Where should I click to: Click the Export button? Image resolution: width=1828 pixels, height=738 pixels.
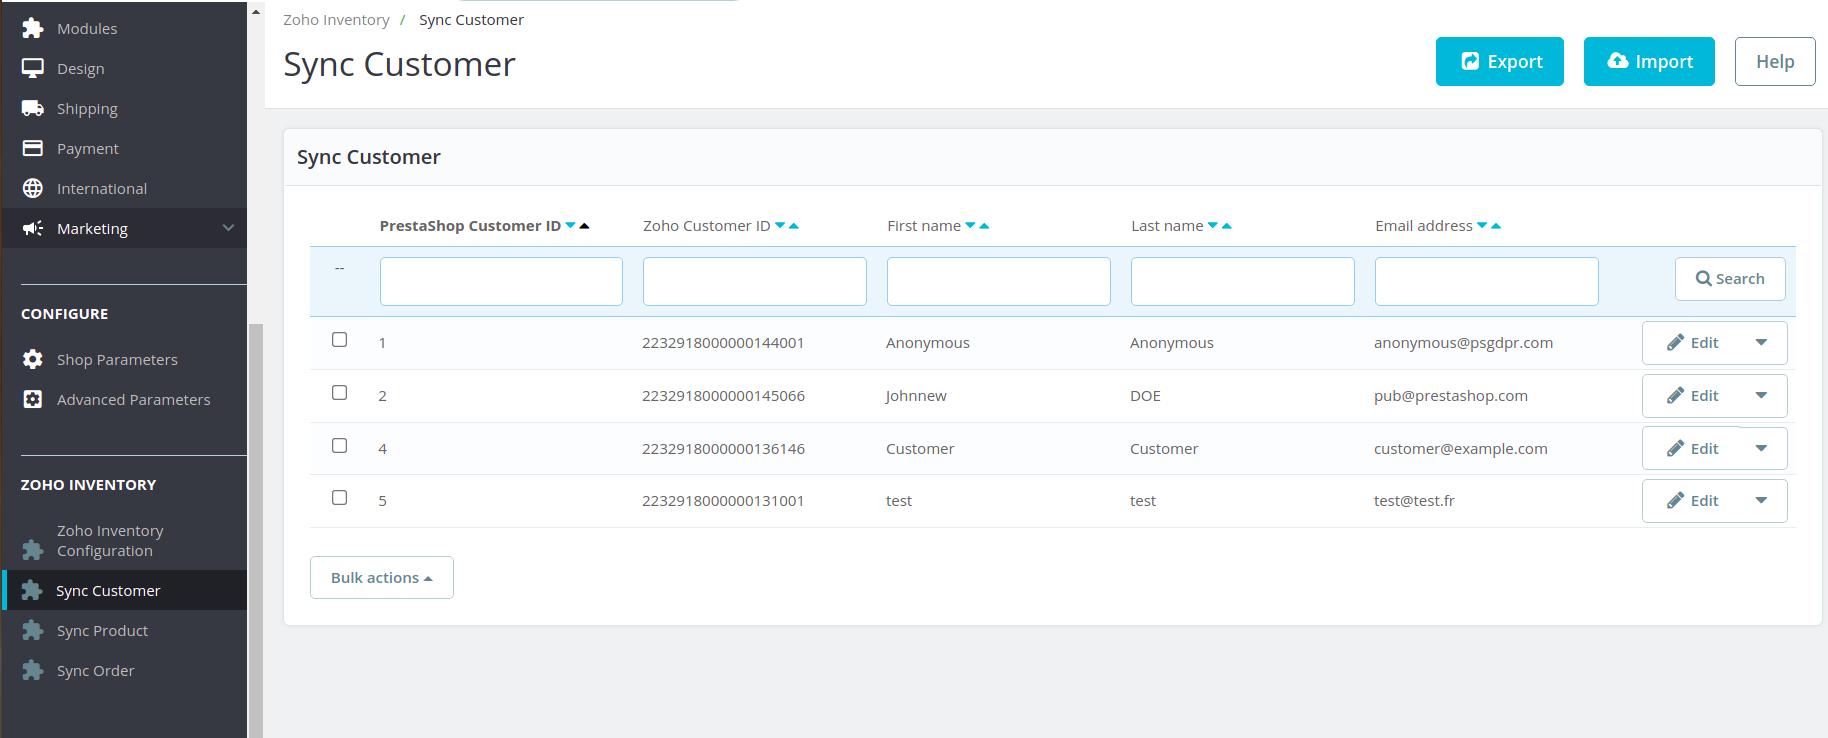(1500, 62)
